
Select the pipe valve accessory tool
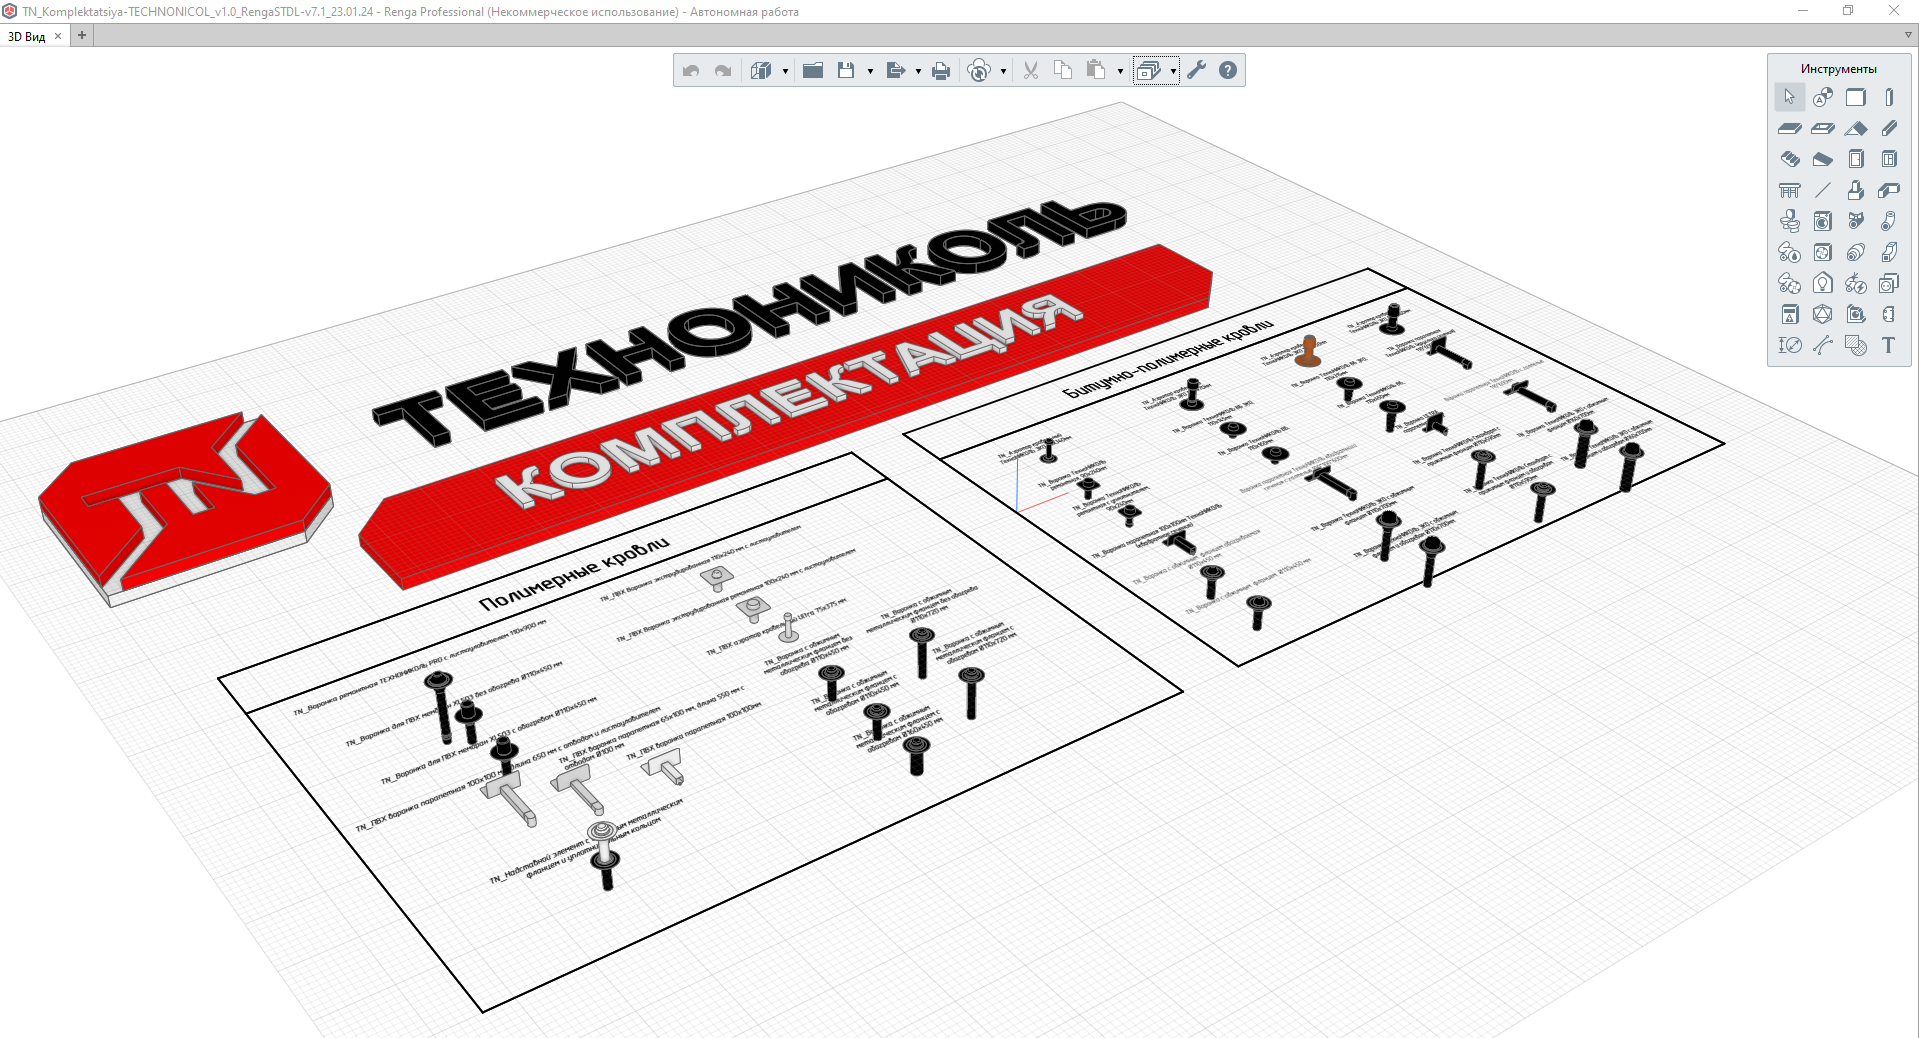tap(1856, 221)
